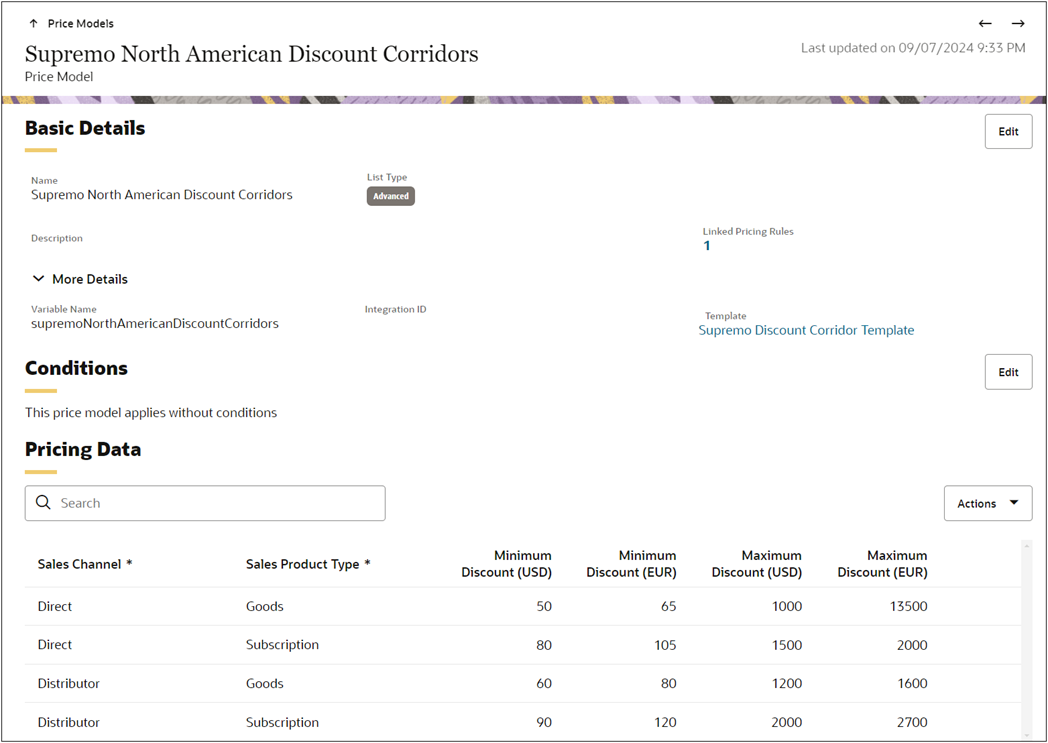Navigate back using the left arrow icon
The image size is (1048, 743).
tap(985, 23)
